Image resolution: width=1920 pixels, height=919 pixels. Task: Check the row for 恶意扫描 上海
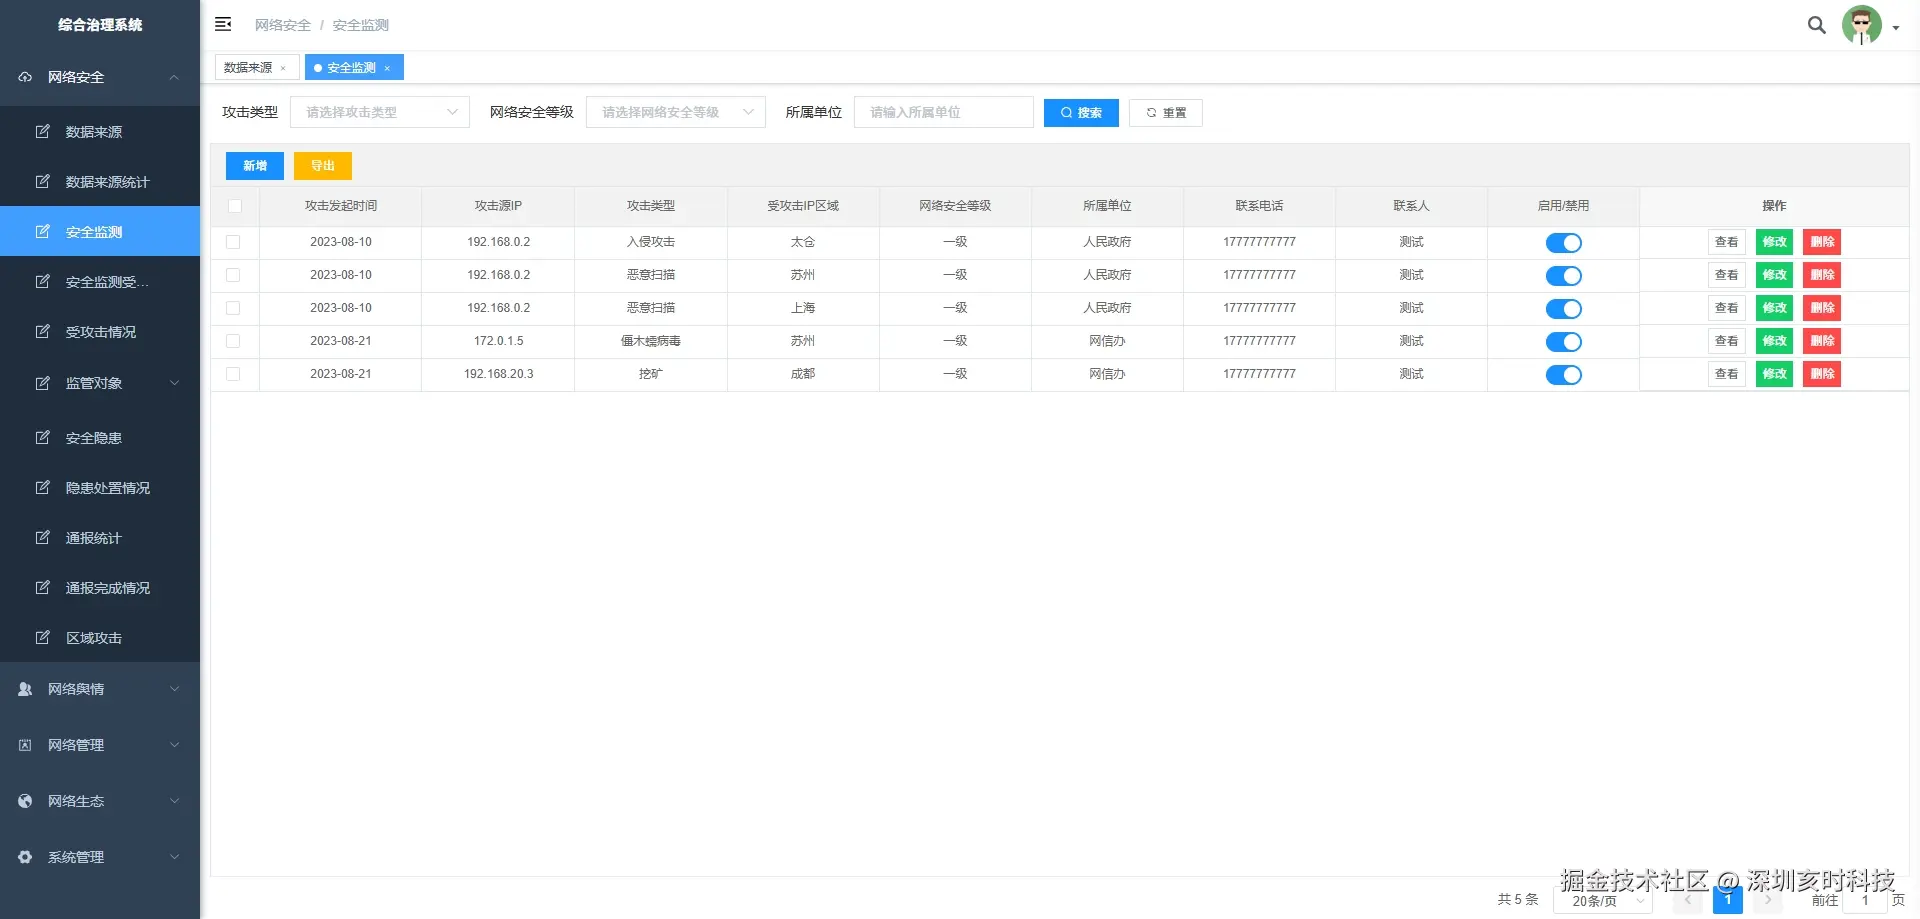233,308
